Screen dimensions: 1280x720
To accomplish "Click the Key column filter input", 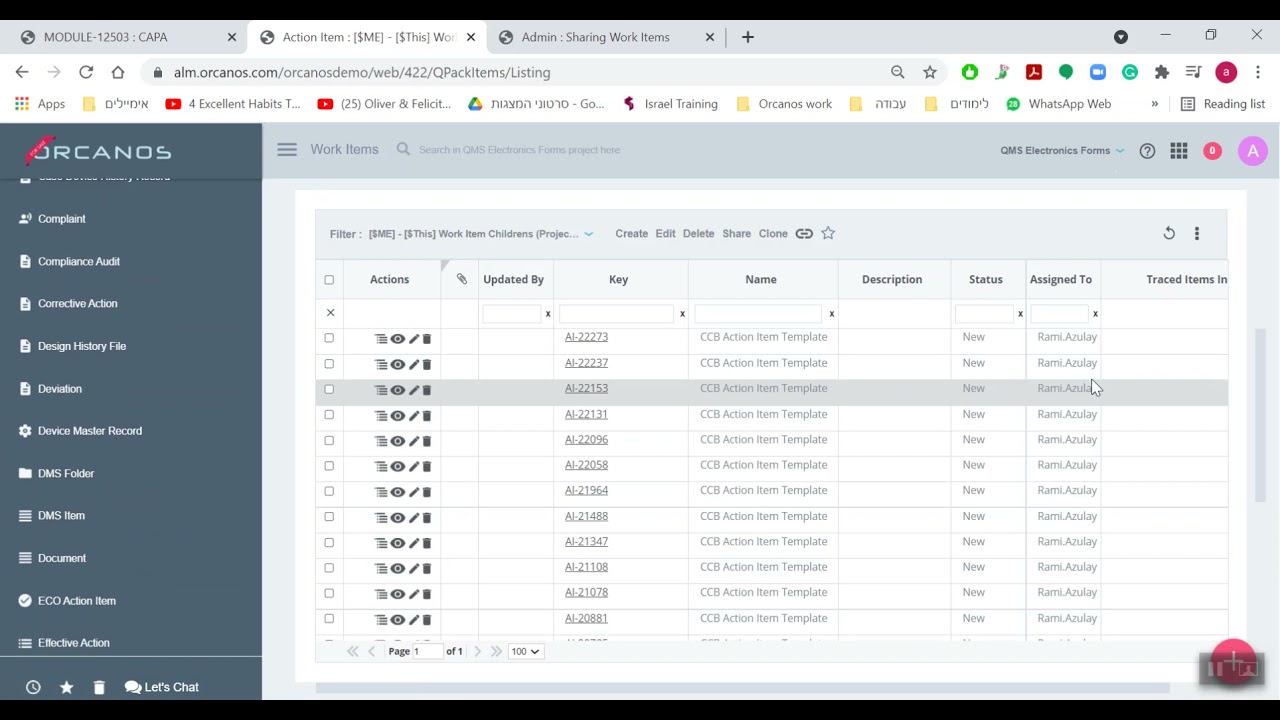I will pyautogui.click(x=616, y=314).
